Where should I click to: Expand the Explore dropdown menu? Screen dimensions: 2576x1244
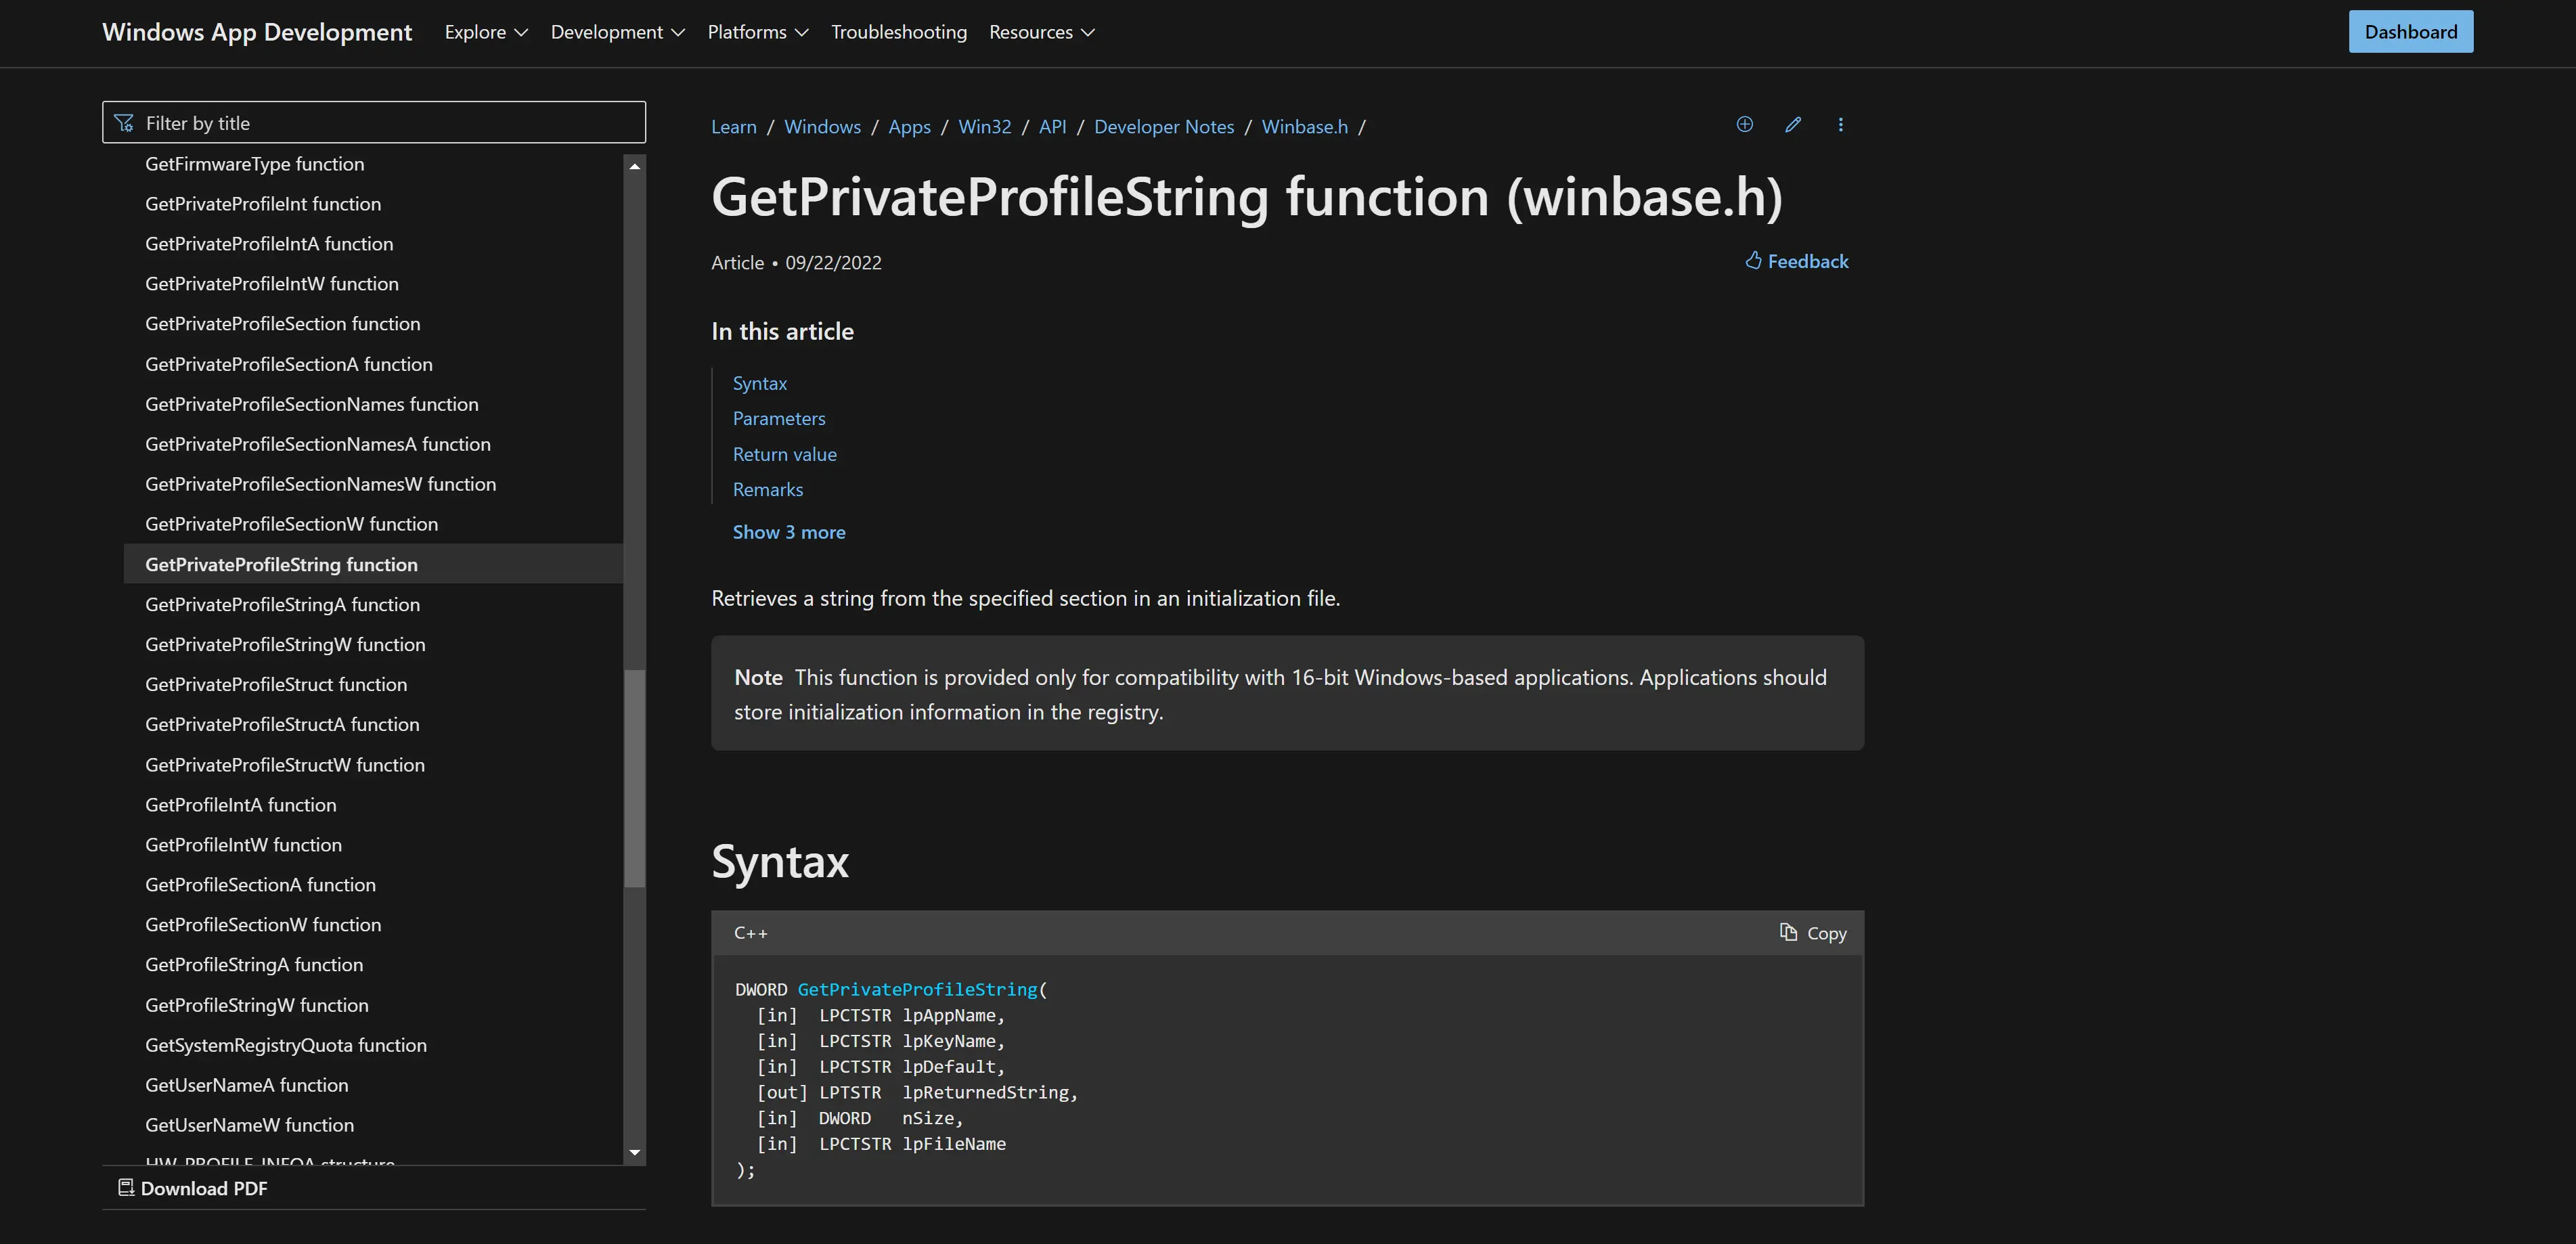(x=486, y=32)
